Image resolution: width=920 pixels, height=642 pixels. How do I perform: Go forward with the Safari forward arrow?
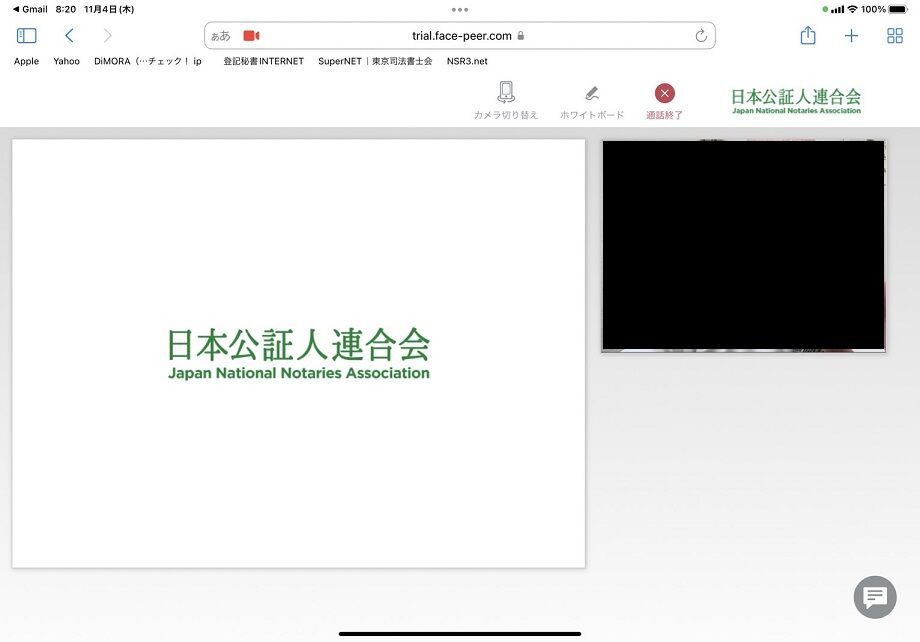coord(107,36)
